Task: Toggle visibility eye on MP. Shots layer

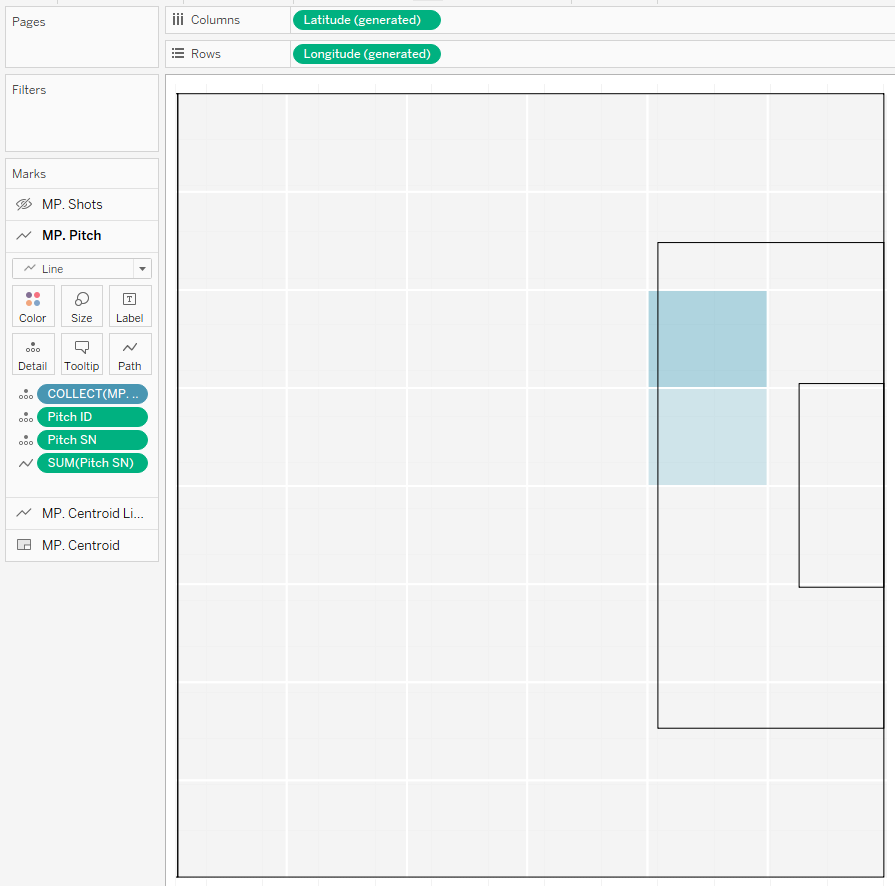Action: [x=25, y=205]
